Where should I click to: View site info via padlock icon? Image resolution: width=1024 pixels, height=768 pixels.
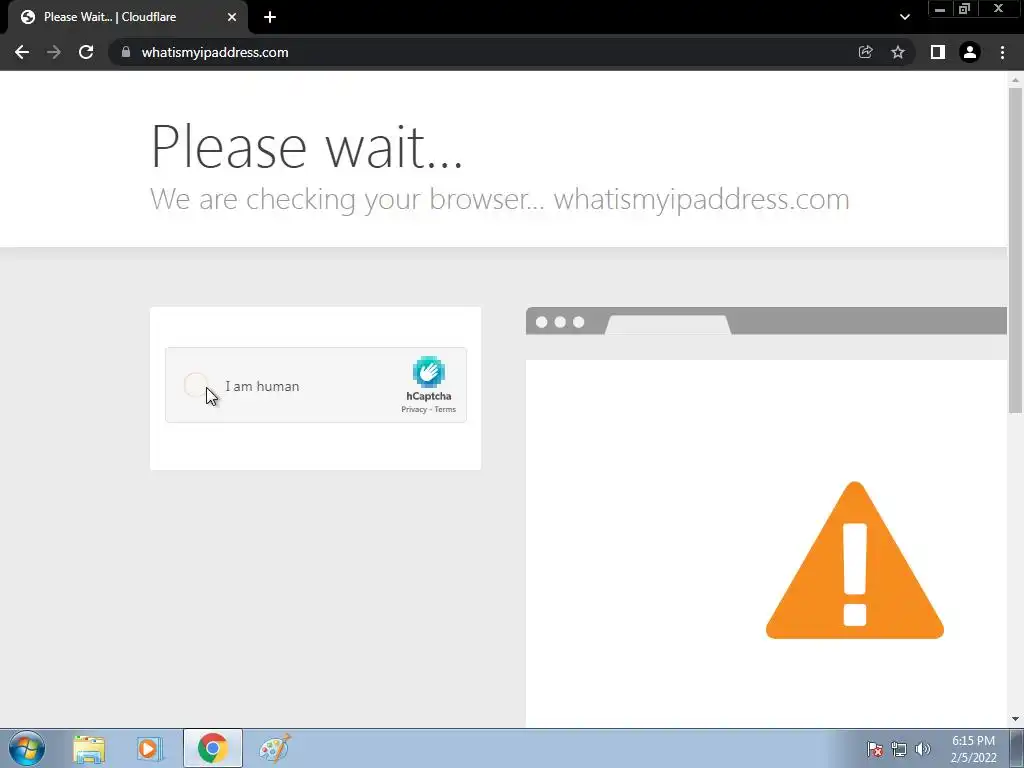[x=126, y=52]
